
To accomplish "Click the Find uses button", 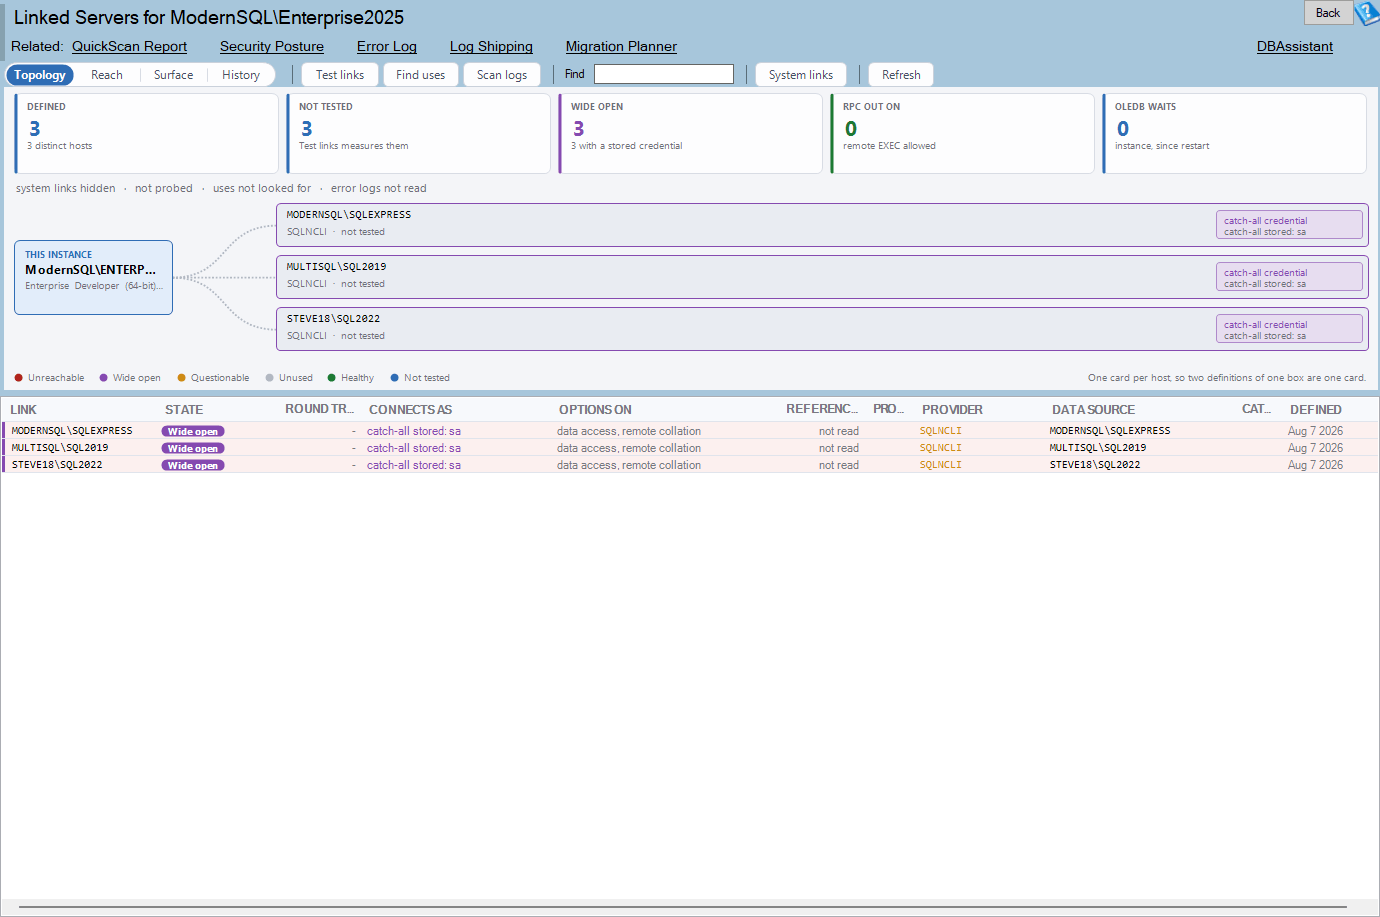I will click(x=420, y=75).
